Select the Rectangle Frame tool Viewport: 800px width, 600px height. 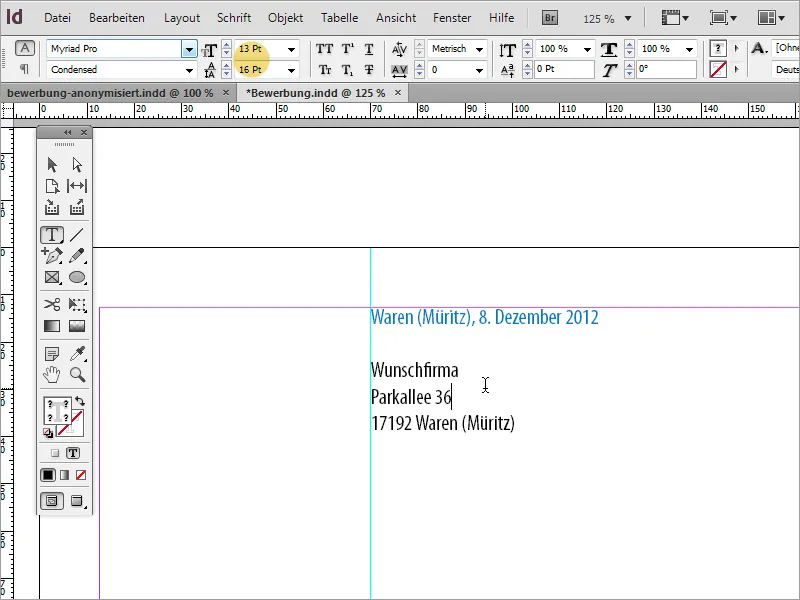52,277
